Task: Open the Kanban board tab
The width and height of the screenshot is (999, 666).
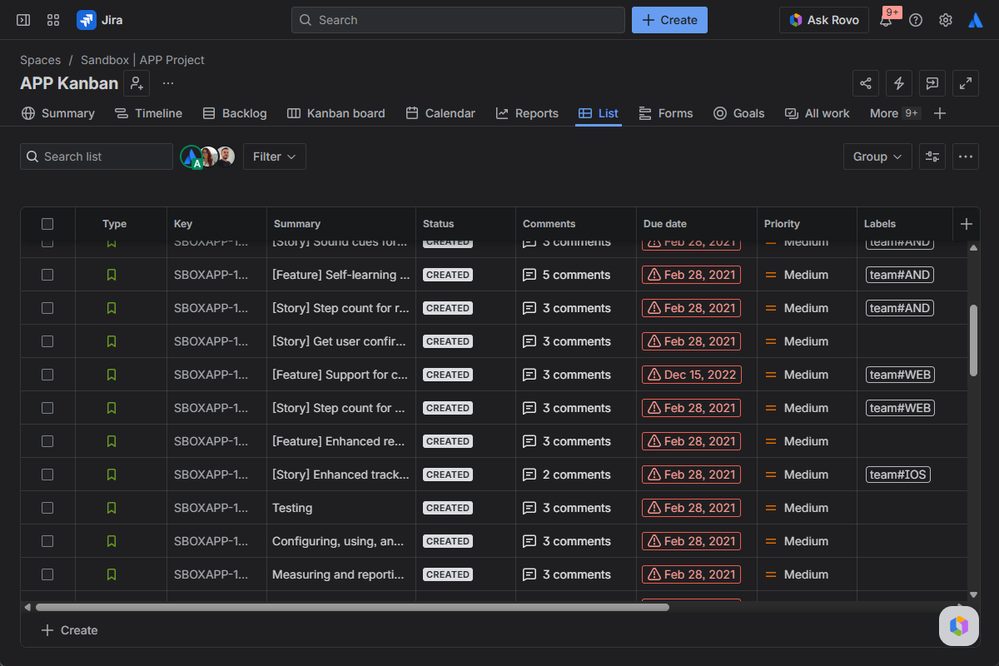Action: 336,113
